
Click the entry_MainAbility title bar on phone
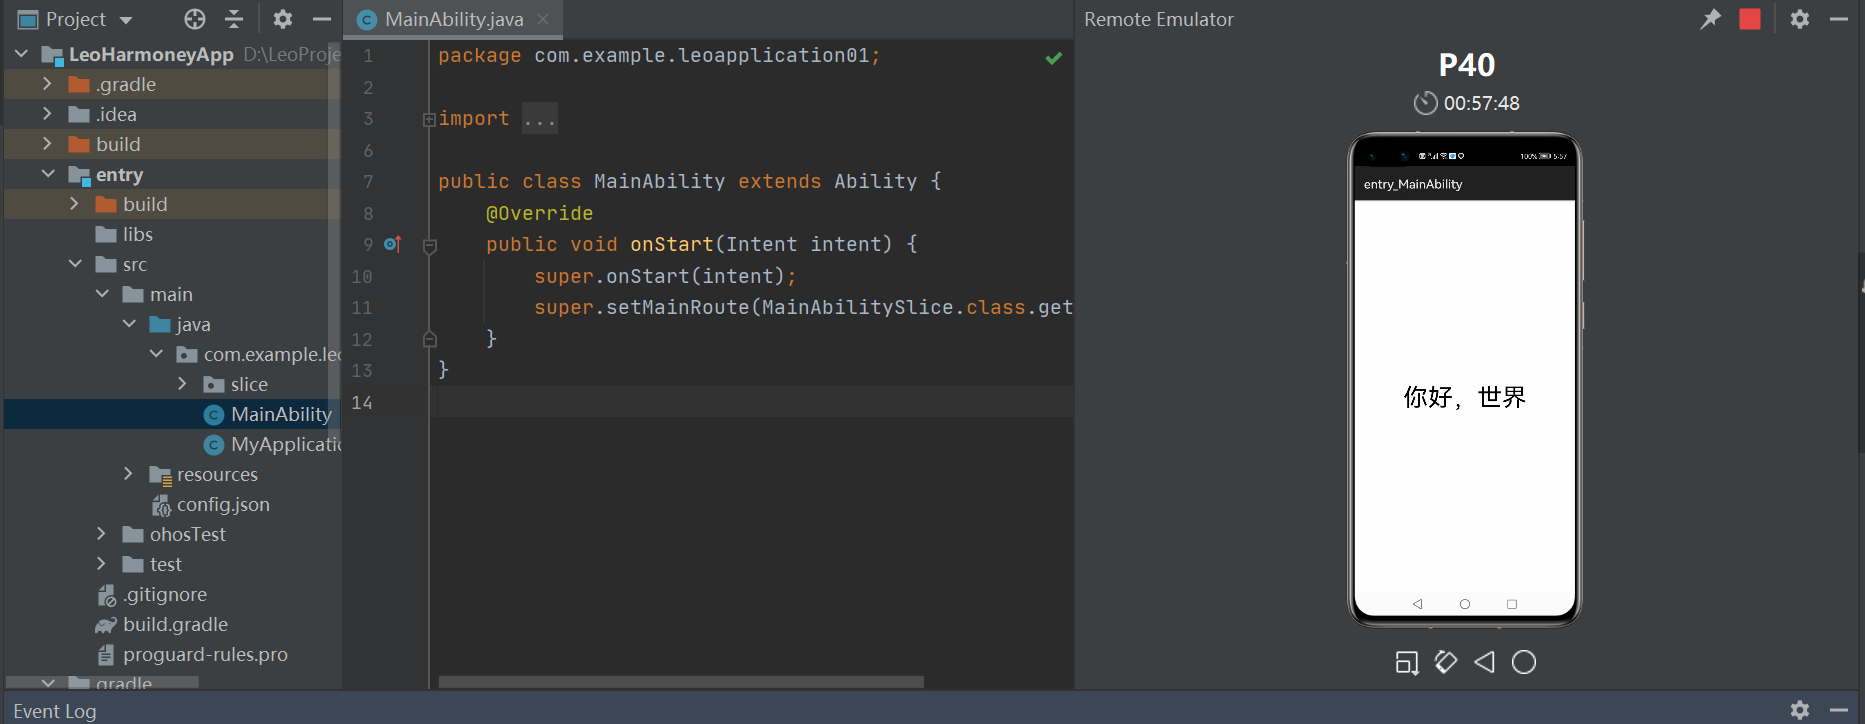pyautogui.click(x=1465, y=184)
